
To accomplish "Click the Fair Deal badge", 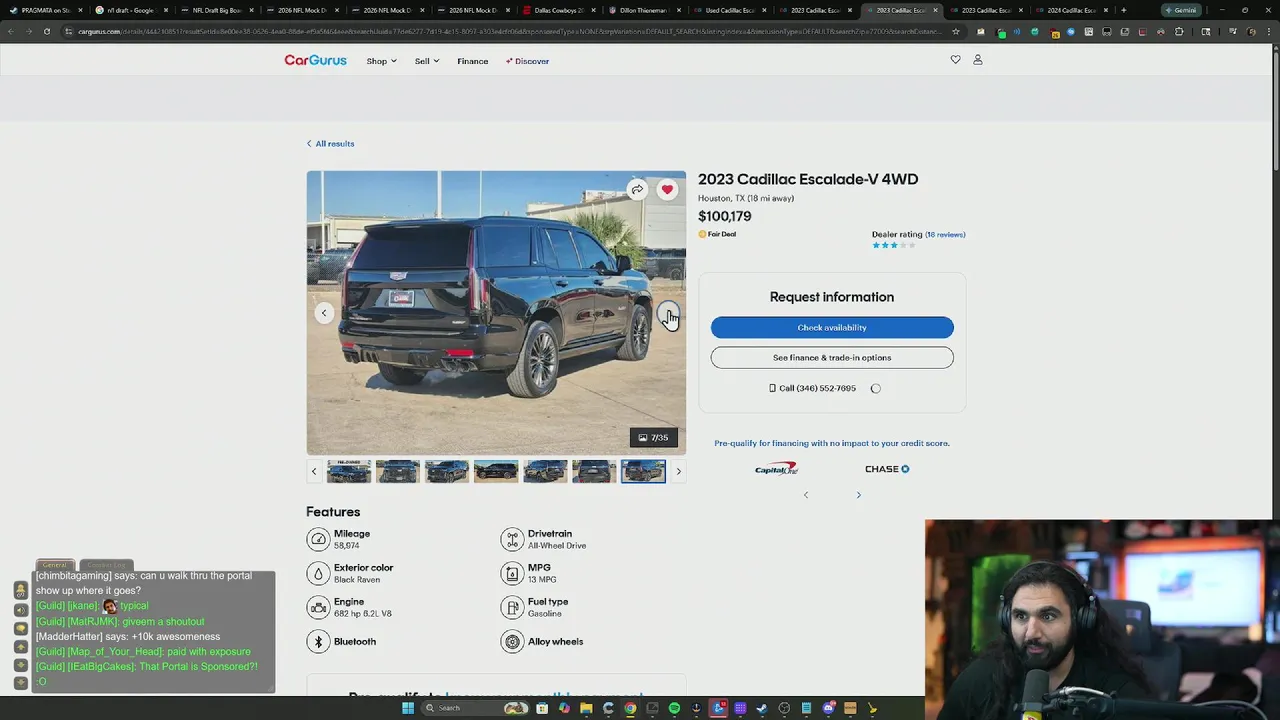I will [x=717, y=234].
